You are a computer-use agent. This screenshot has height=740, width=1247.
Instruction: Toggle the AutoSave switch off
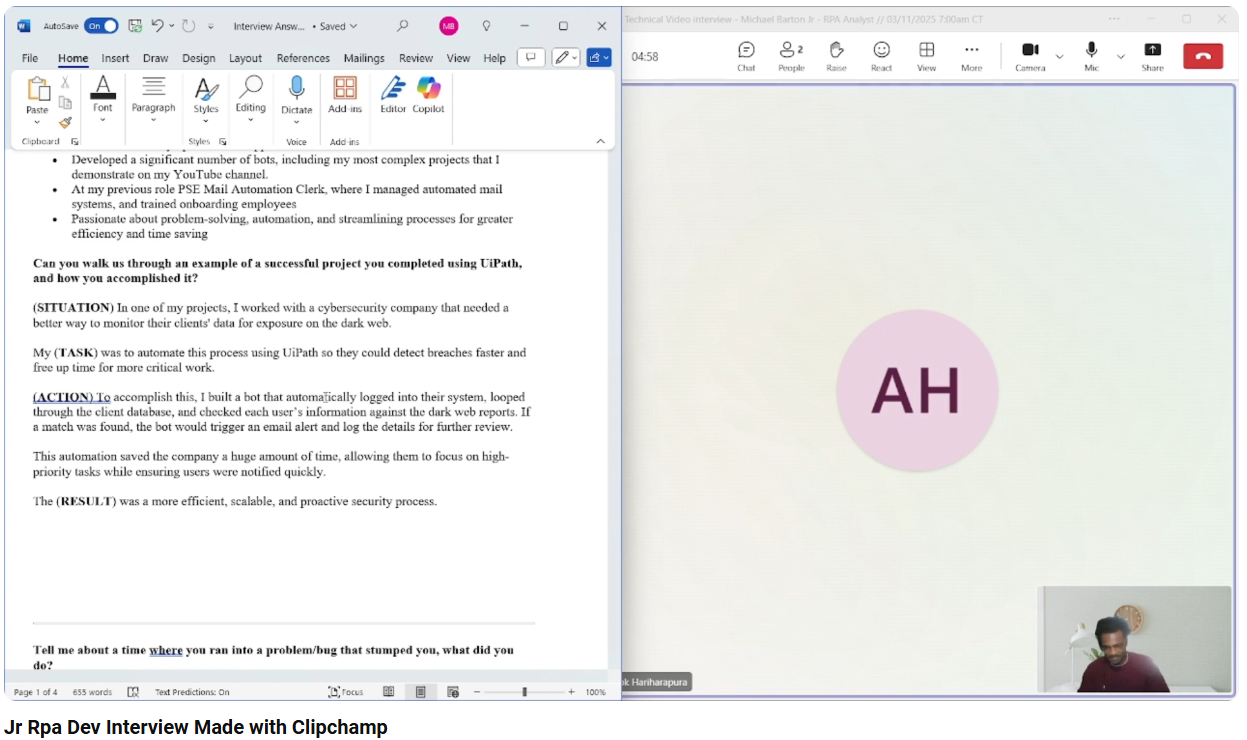pos(101,26)
